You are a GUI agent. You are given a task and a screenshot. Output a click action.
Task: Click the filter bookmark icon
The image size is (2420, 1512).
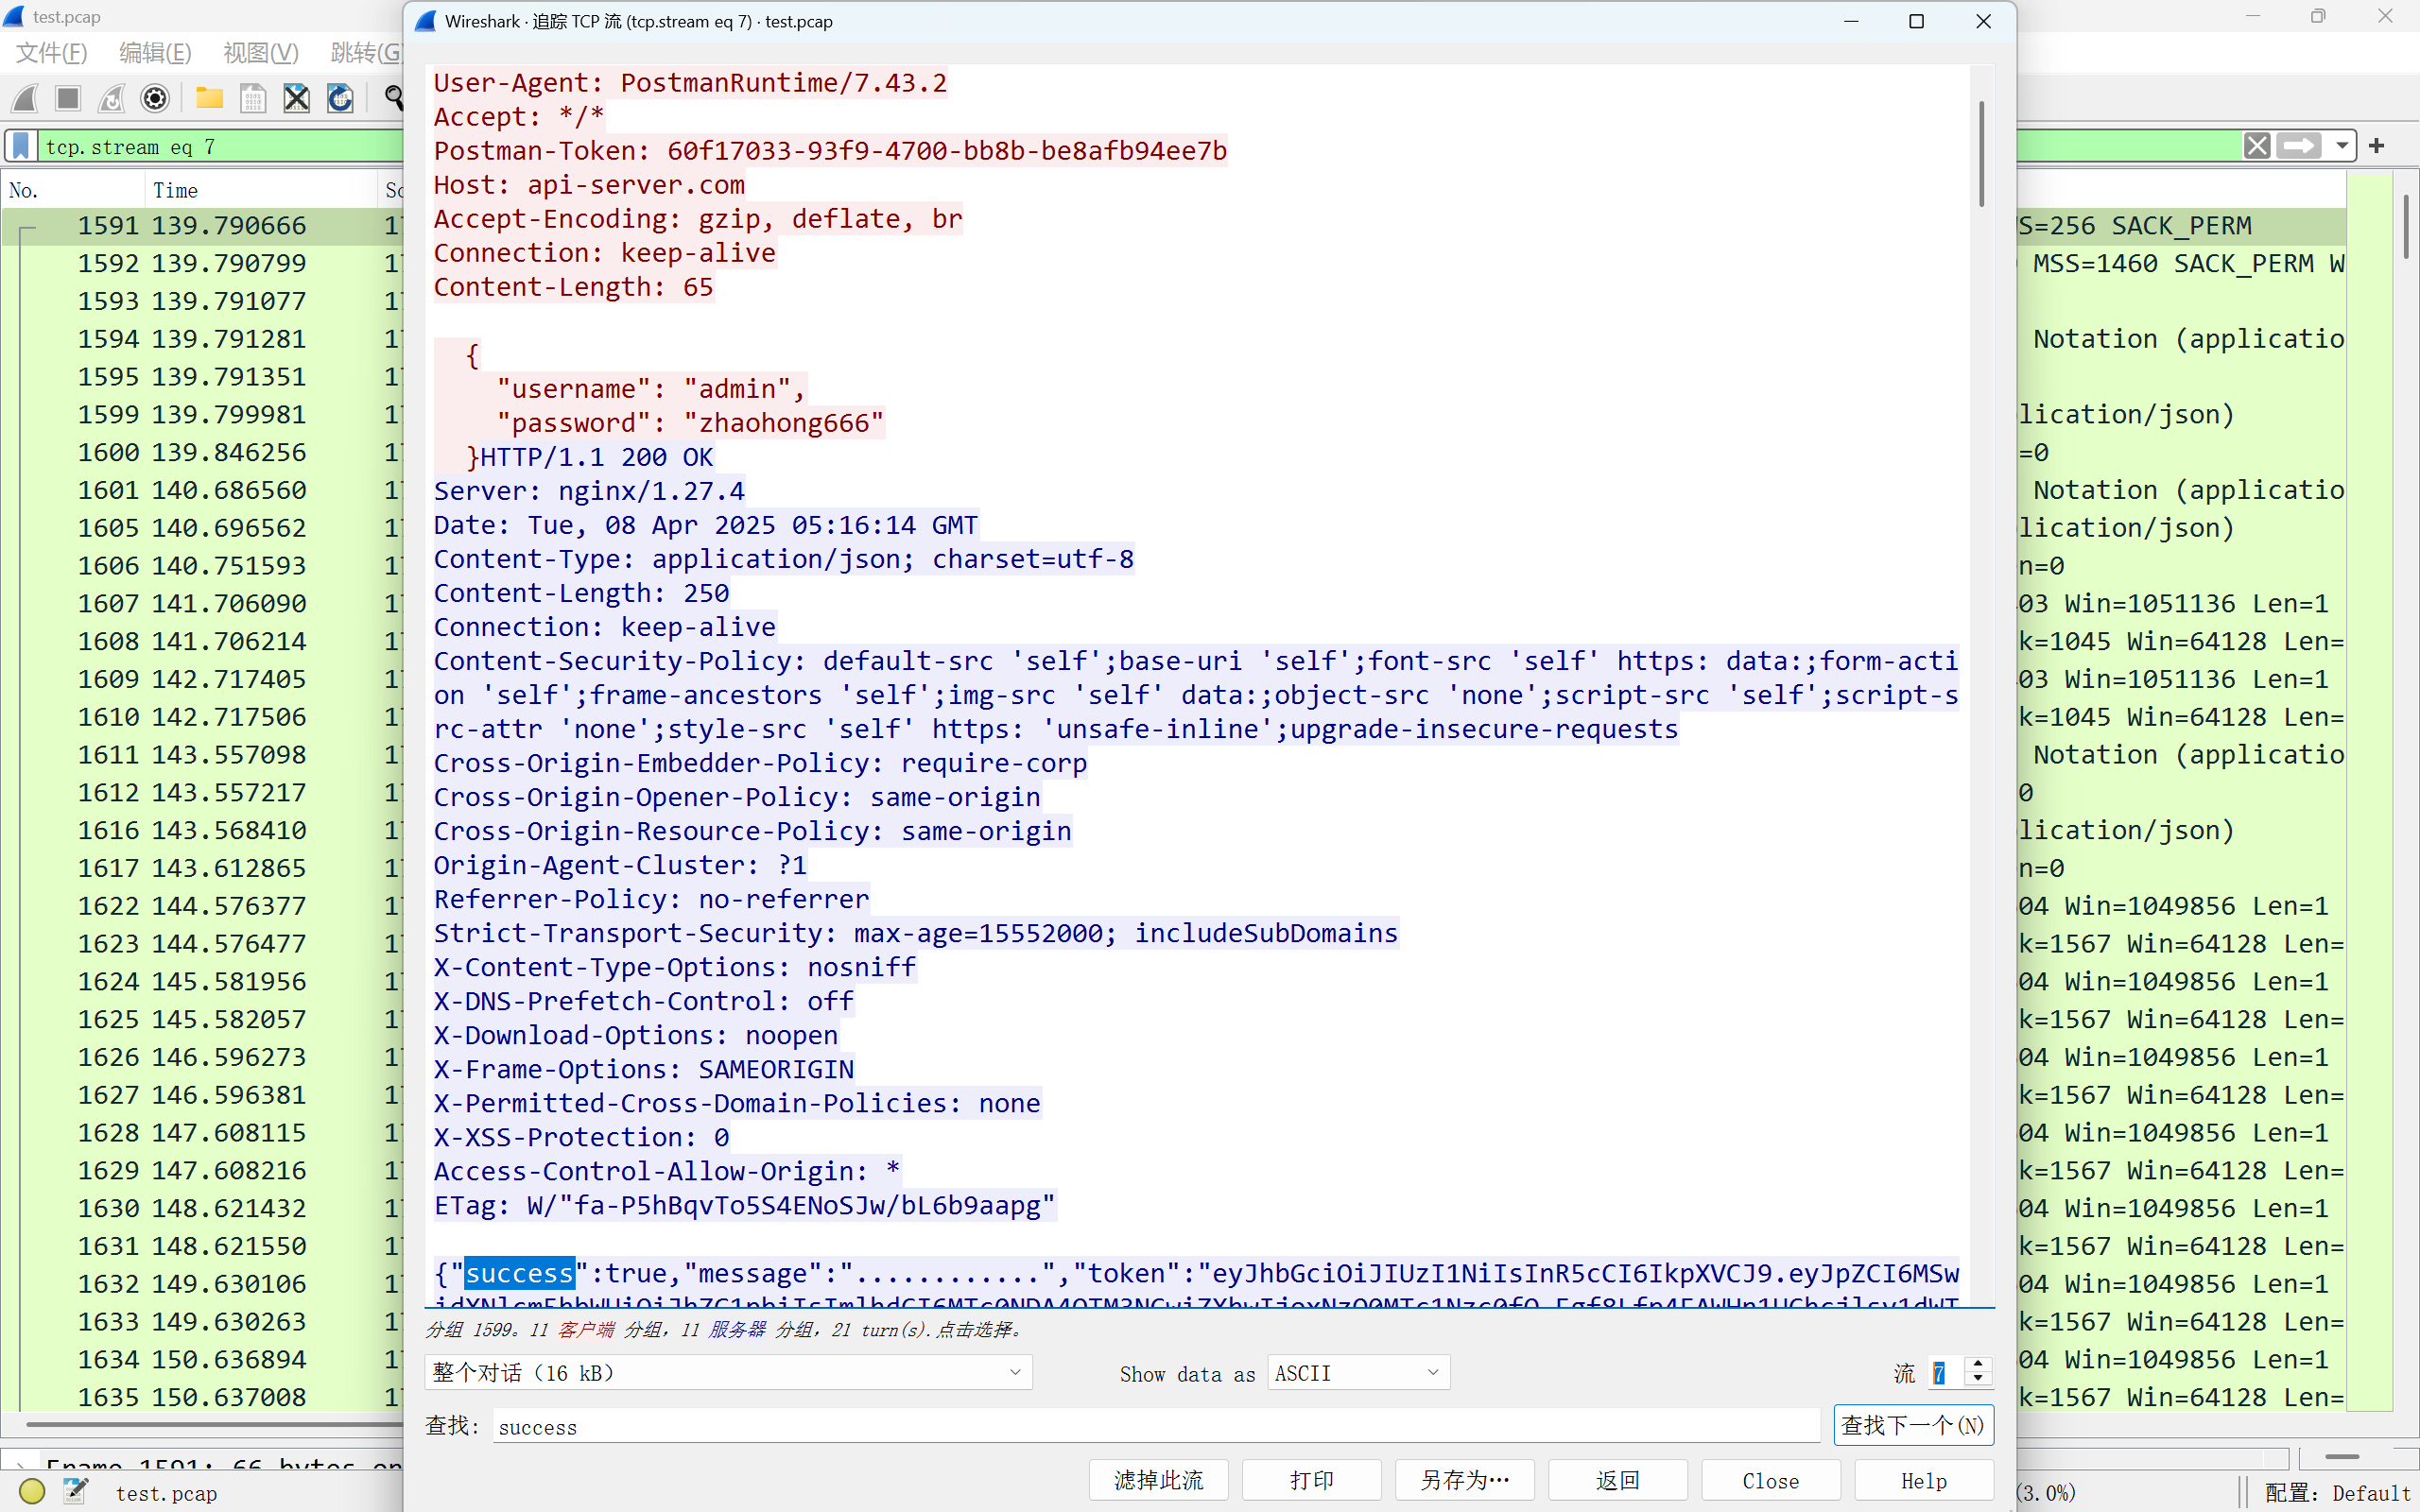21,146
